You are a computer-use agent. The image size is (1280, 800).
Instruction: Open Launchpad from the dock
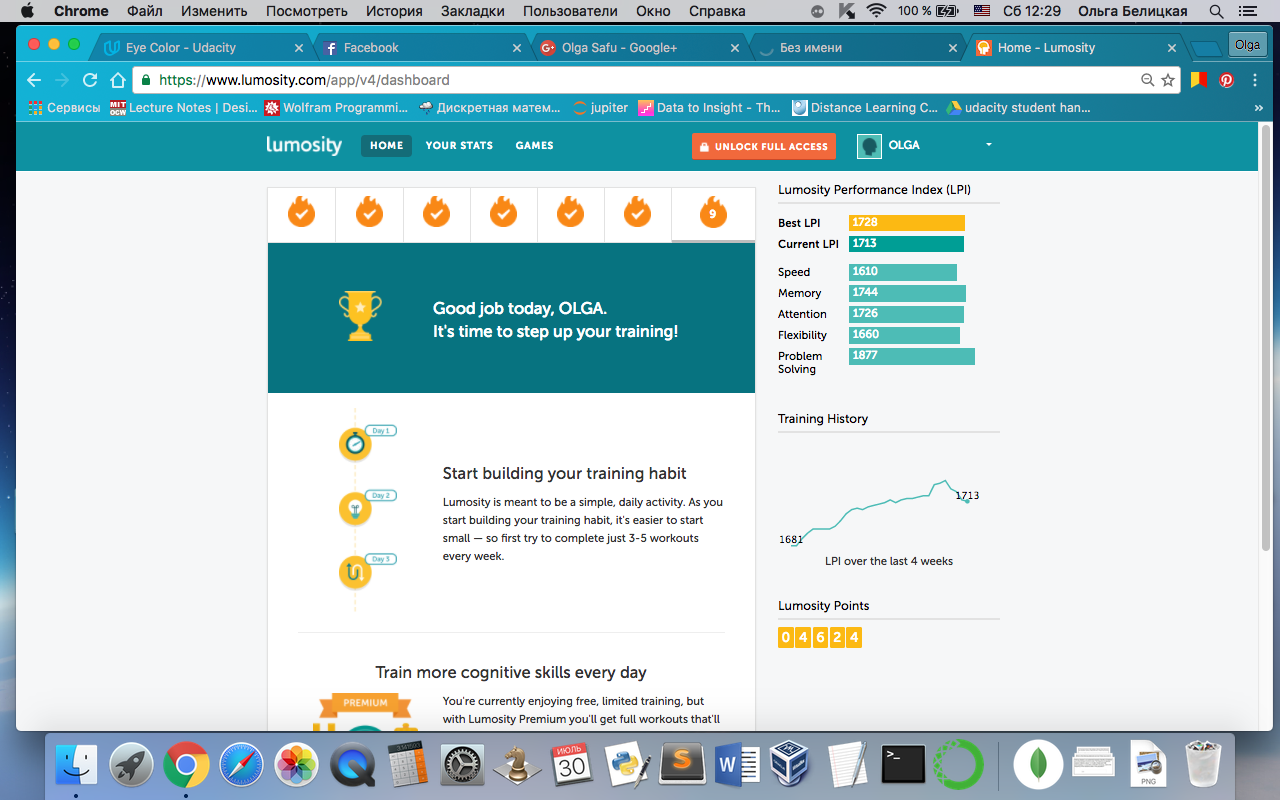(x=131, y=767)
